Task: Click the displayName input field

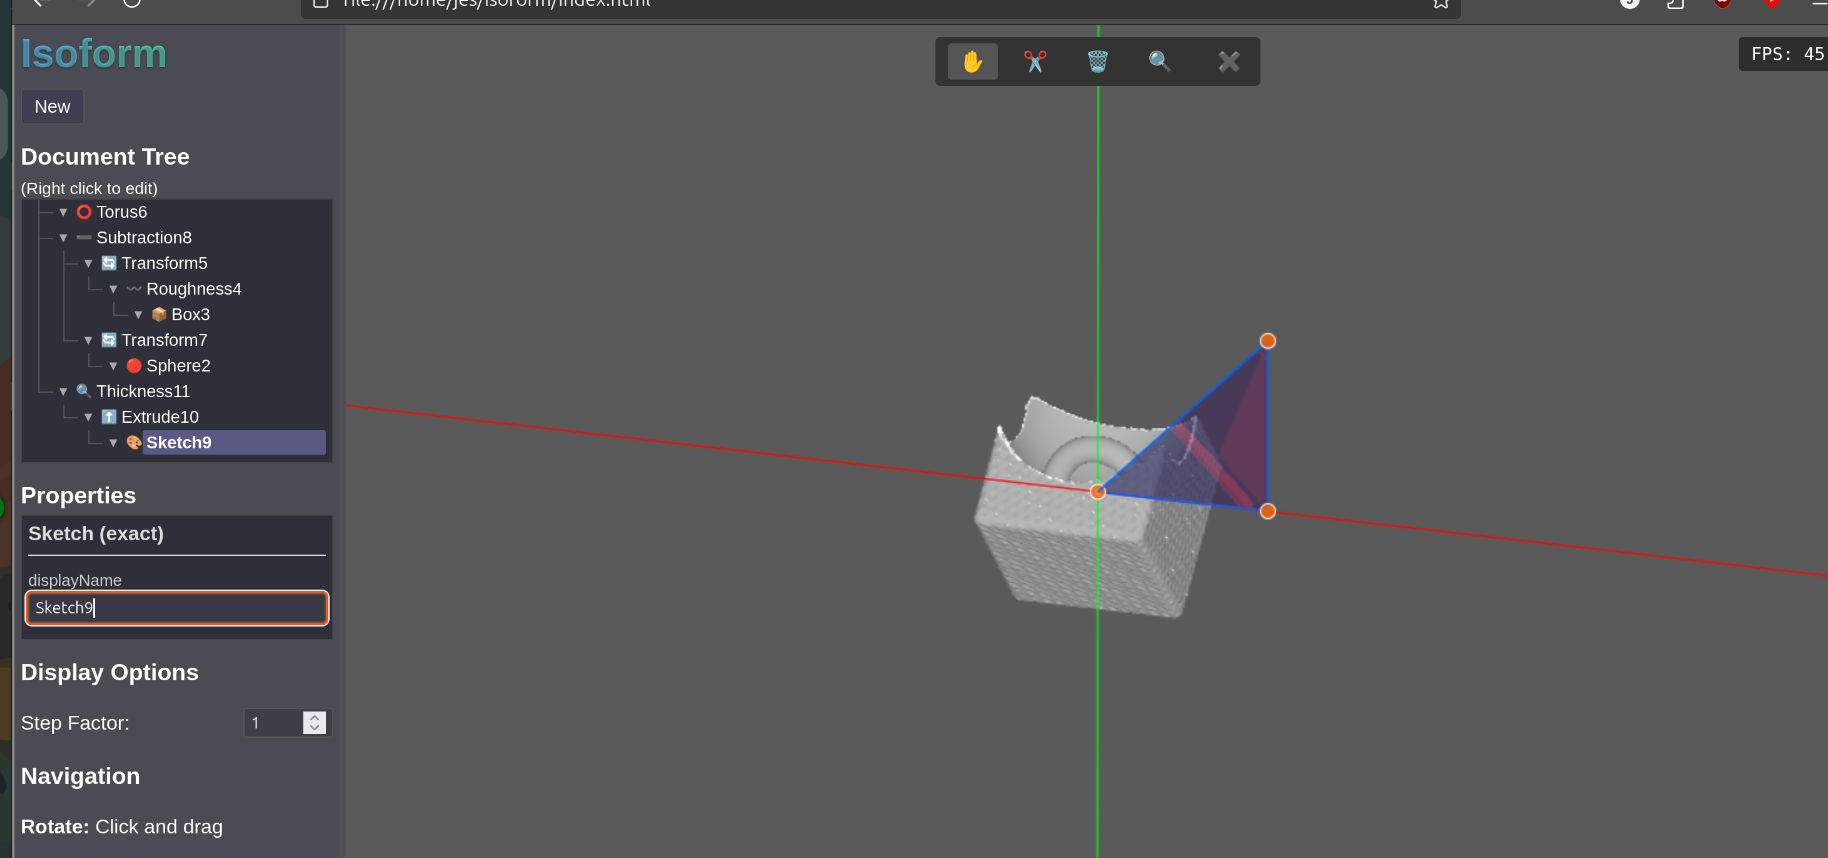Action: click(177, 608)
